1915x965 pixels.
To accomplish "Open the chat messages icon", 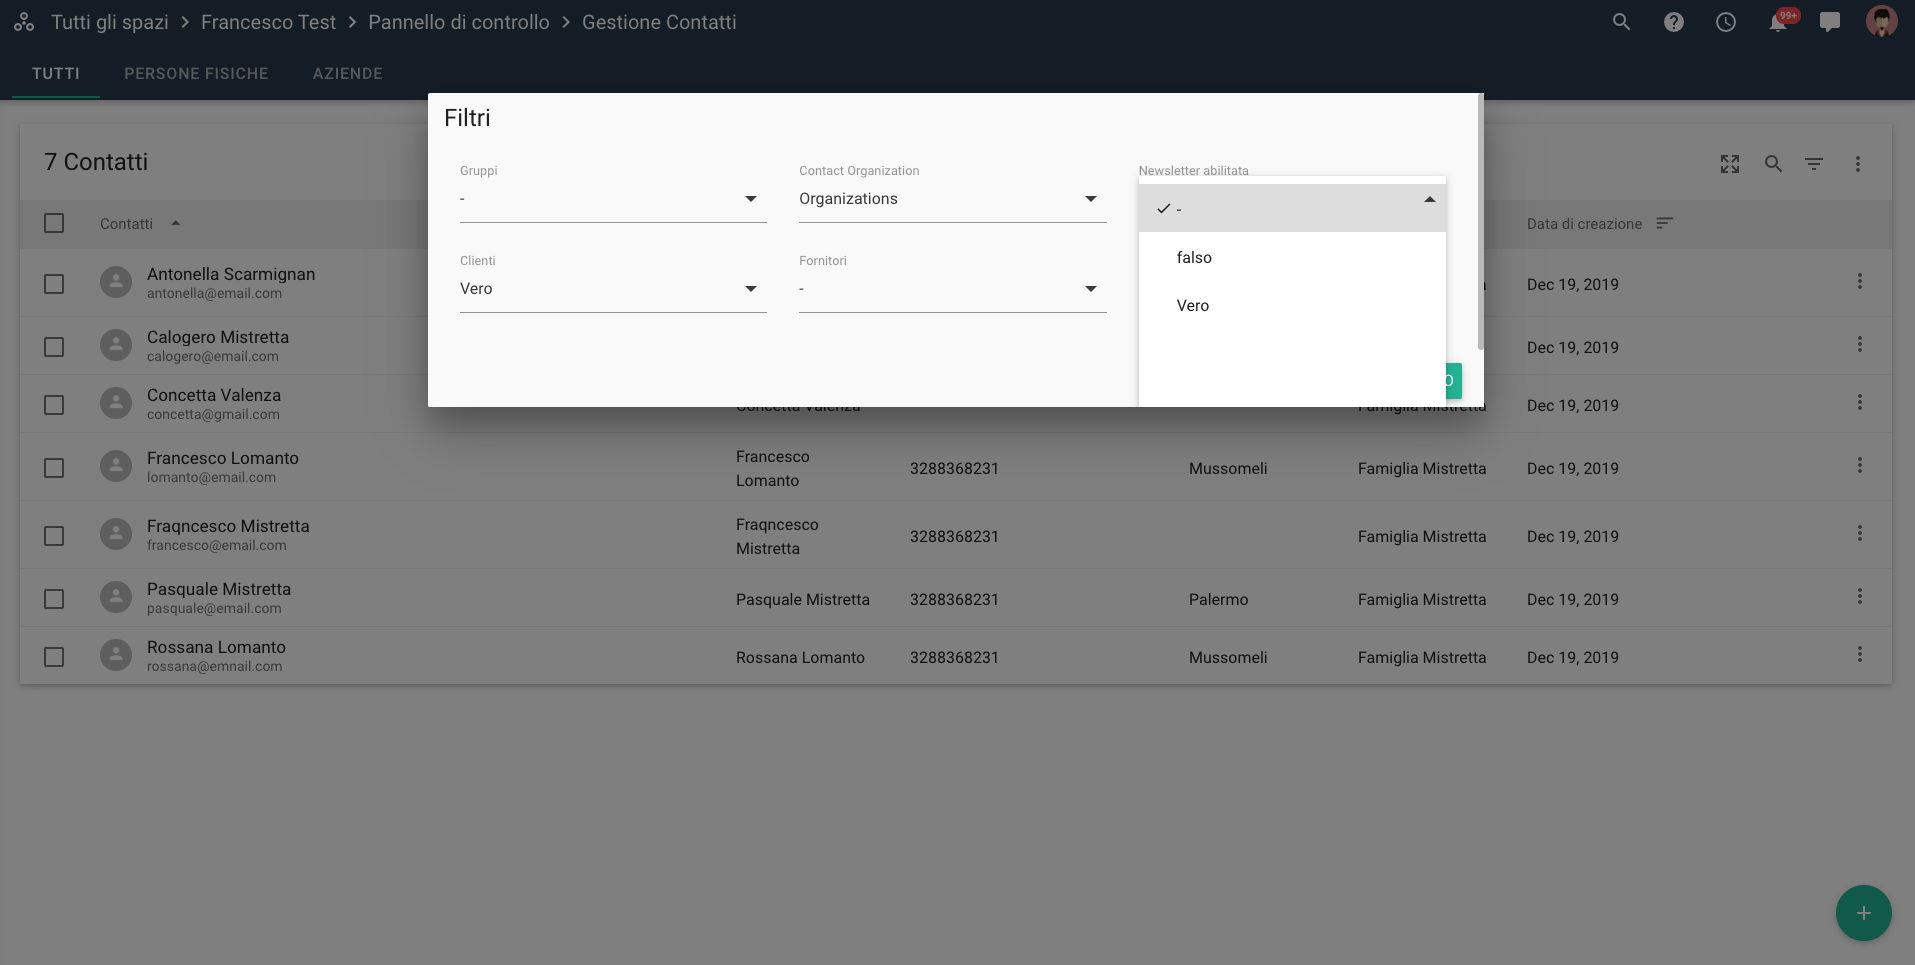I will (x=1829, y=22).
